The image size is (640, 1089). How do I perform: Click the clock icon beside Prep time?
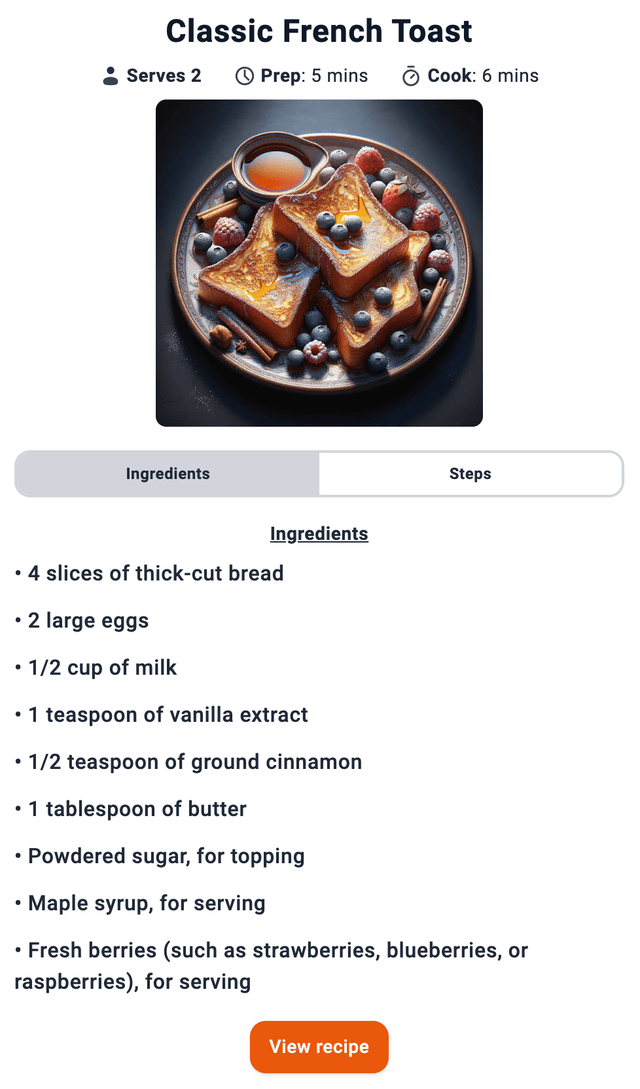pos(241,74)
